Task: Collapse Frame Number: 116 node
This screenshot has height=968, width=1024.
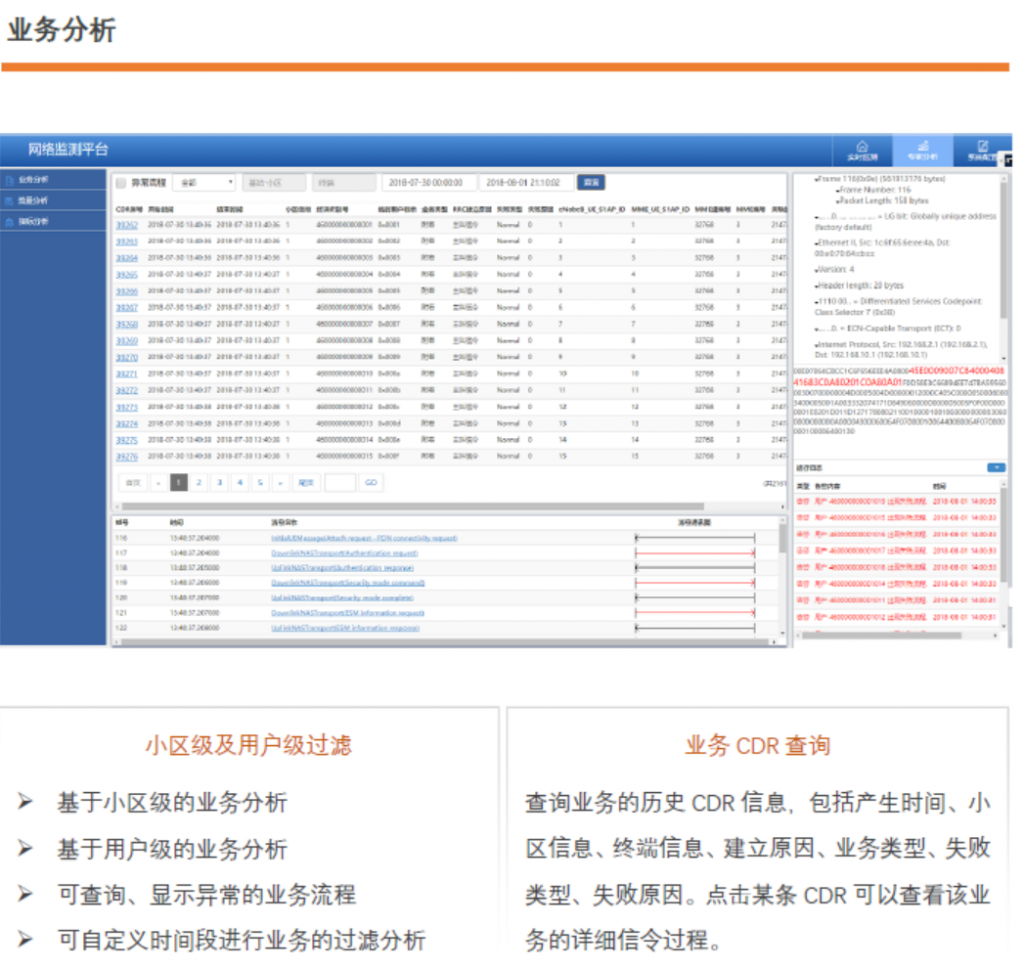Action: (x=837, y=190)
